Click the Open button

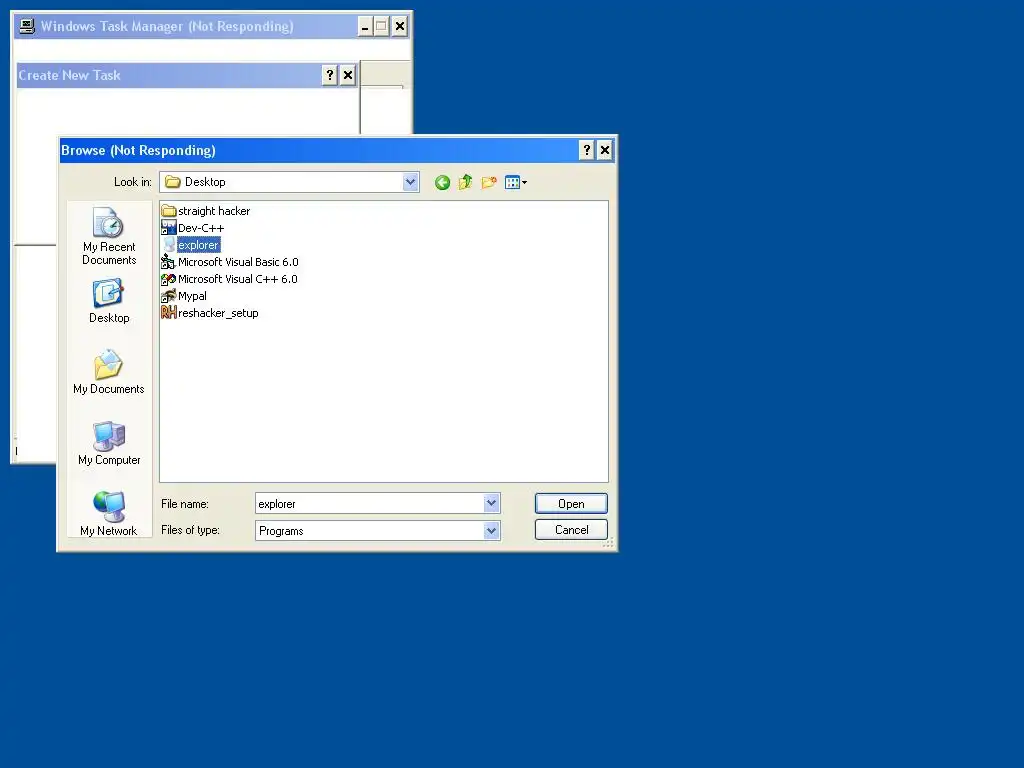(x=571, y=504)
